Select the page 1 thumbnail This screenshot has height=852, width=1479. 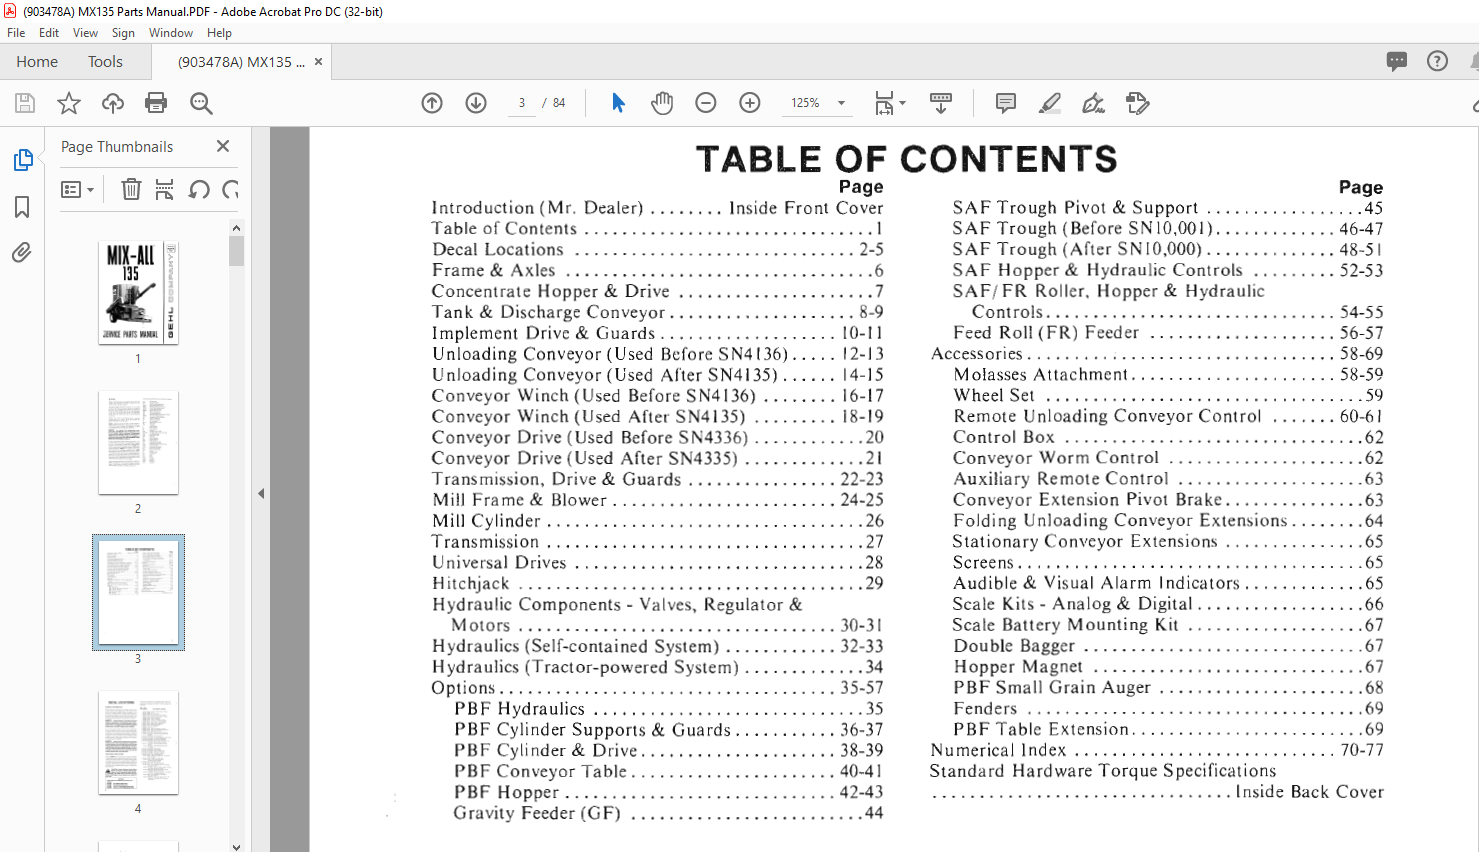click(x=138, y=292)
